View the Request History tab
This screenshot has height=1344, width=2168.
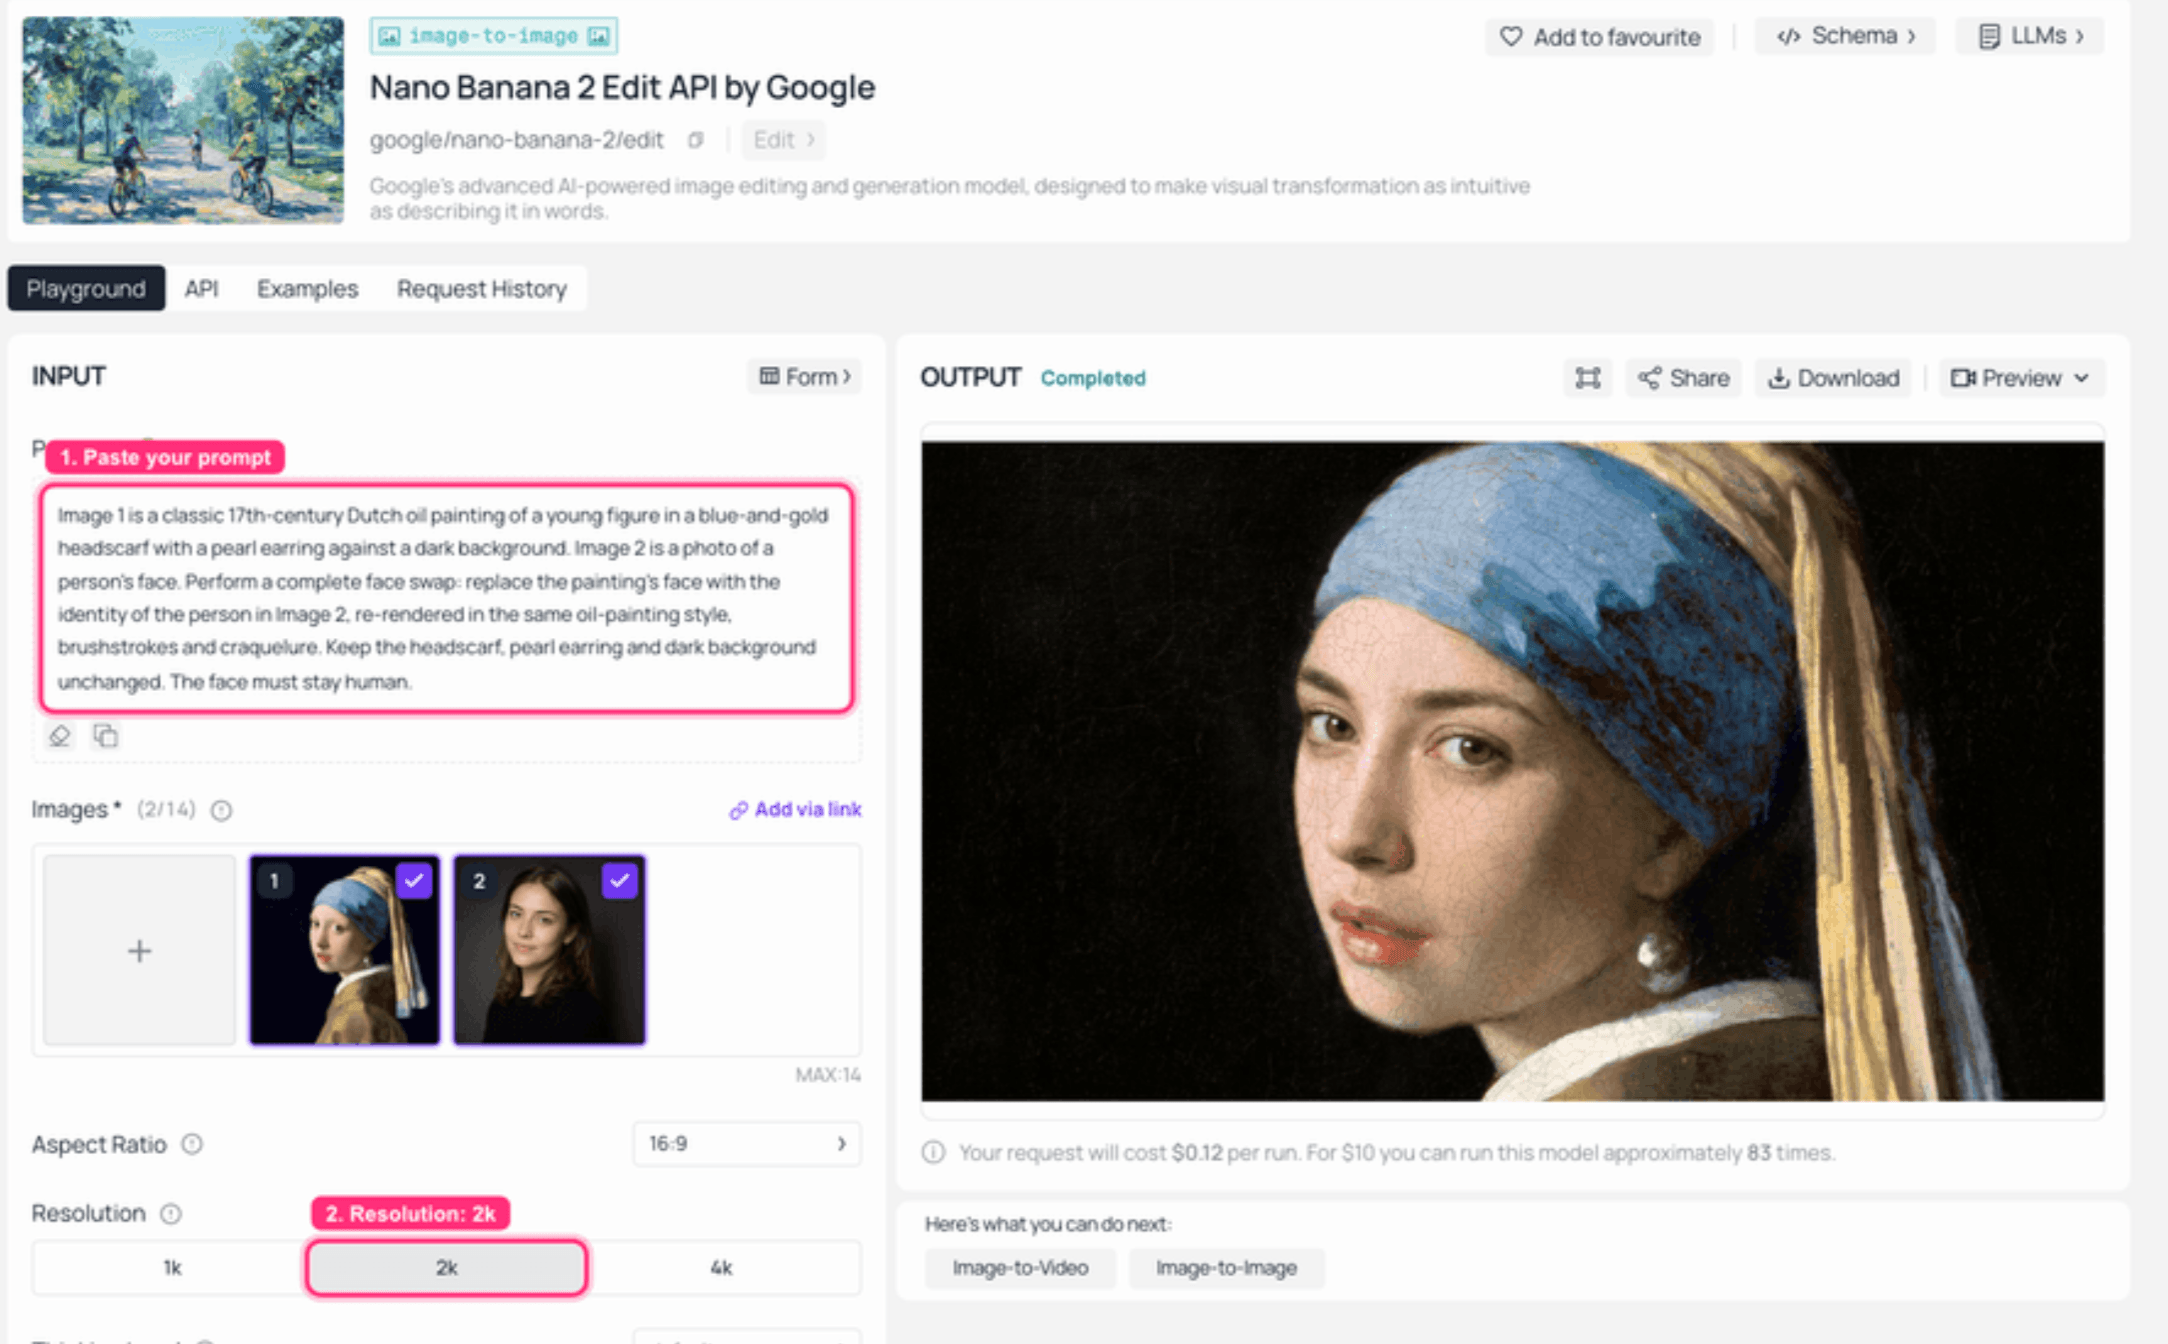(482, 289)
